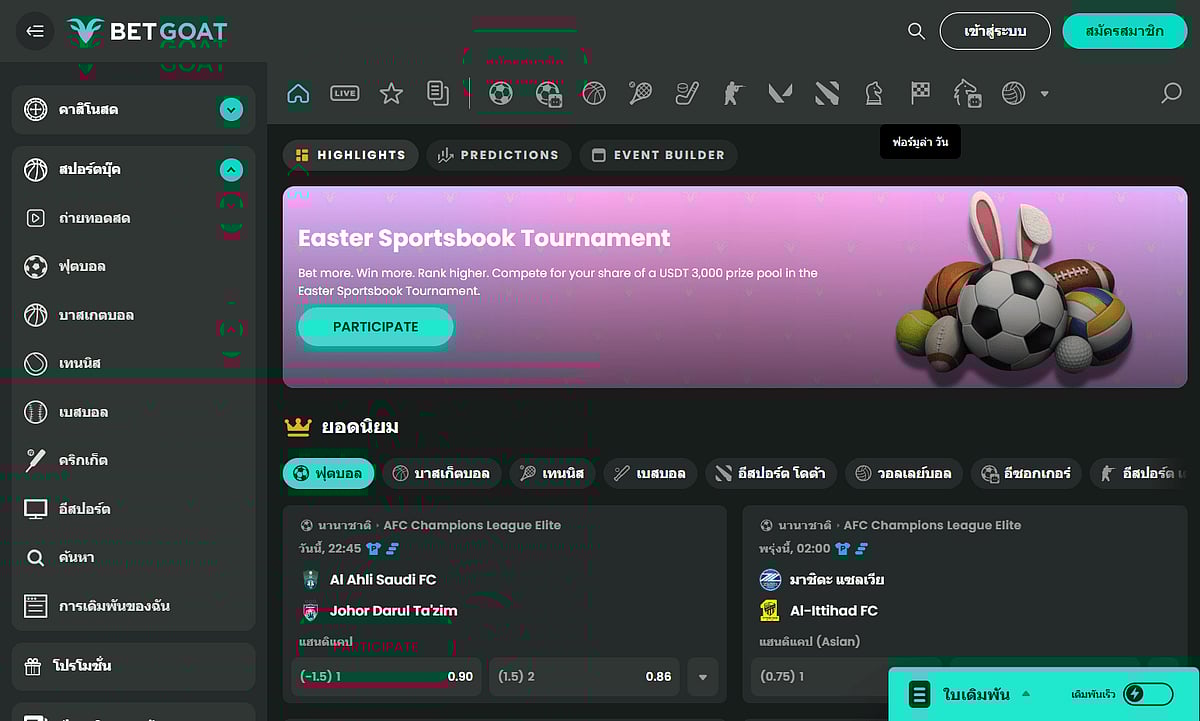Select the tennis racket sport icon
The height and width of the screenshot is (721, 1200).
click(x=640, y=93)
